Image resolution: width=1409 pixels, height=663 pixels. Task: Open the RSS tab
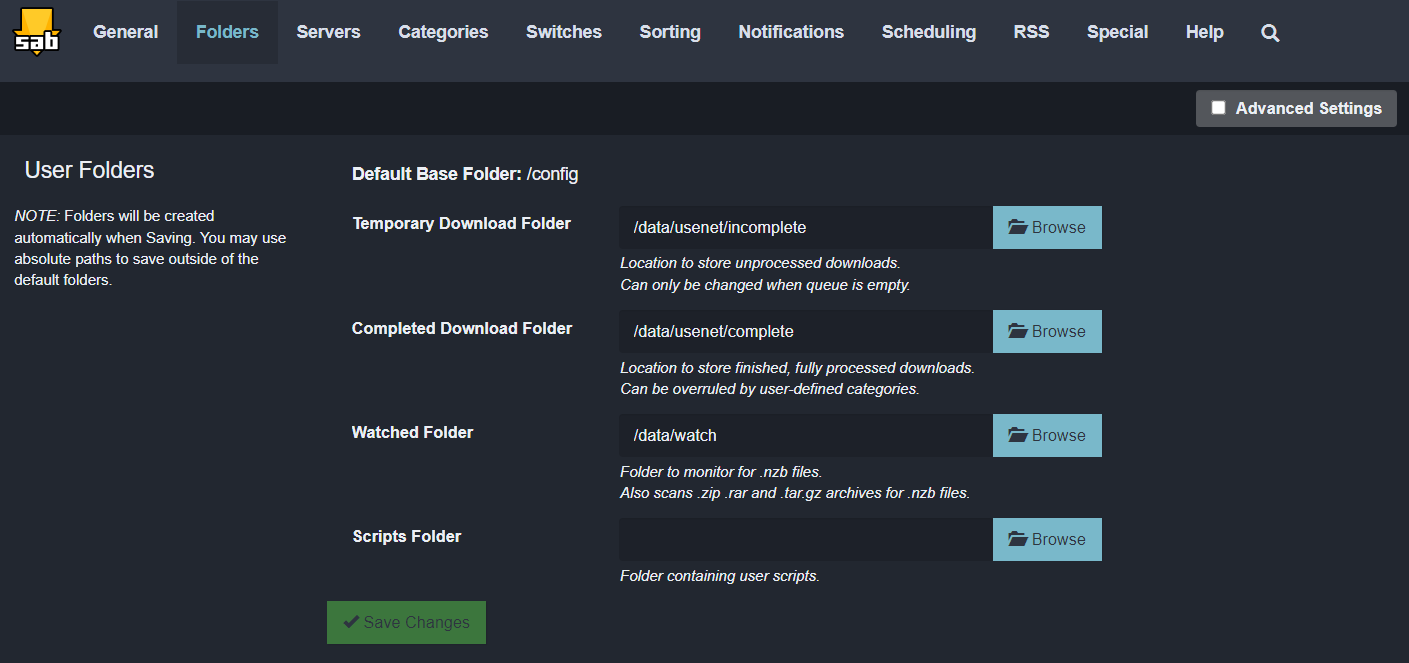tap(1031, 32)
